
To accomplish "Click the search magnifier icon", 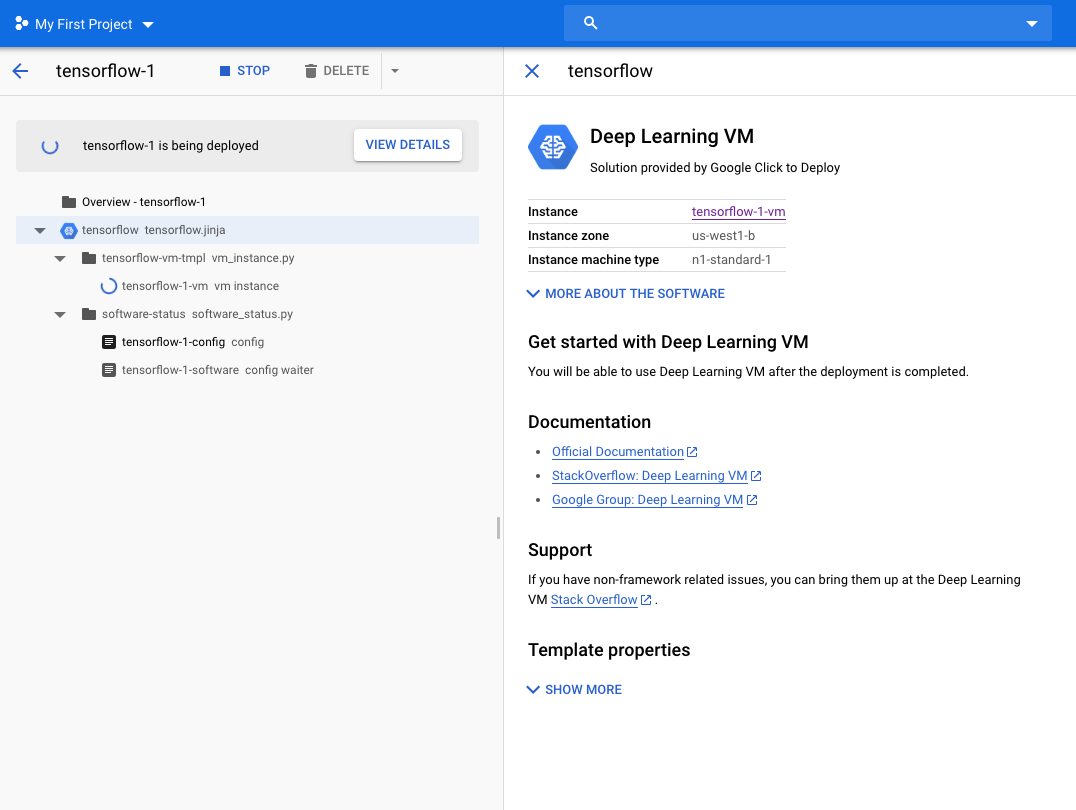I will point(590,23).
